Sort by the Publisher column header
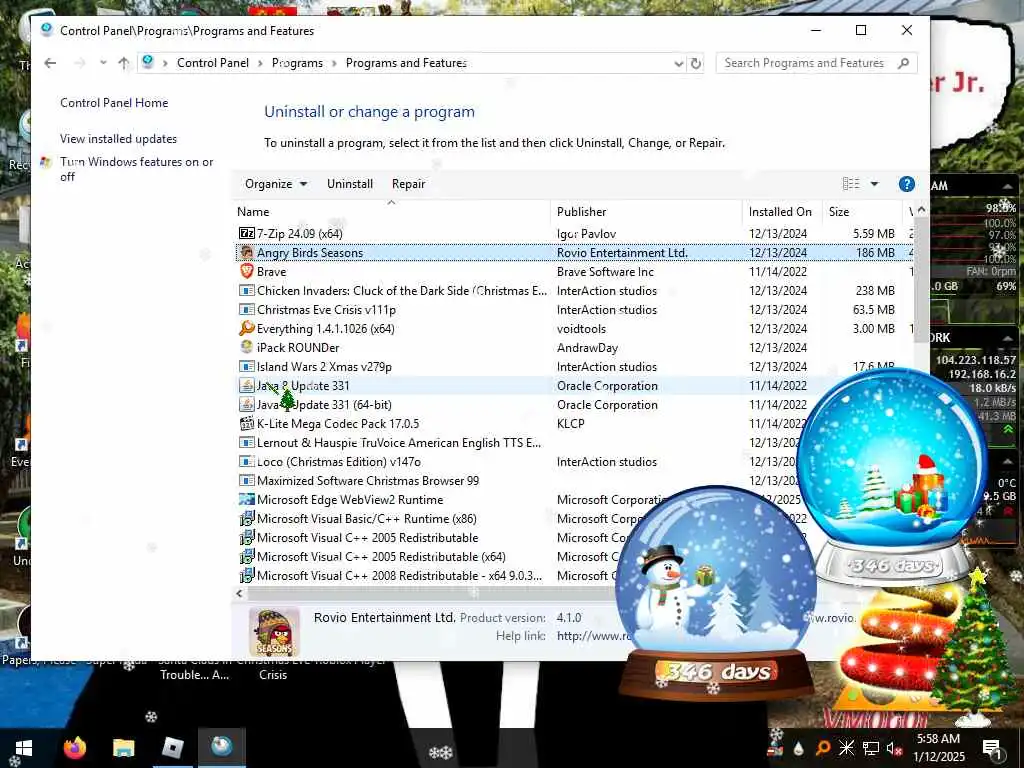Screen dimensions: 1024x768 [646, 212]
